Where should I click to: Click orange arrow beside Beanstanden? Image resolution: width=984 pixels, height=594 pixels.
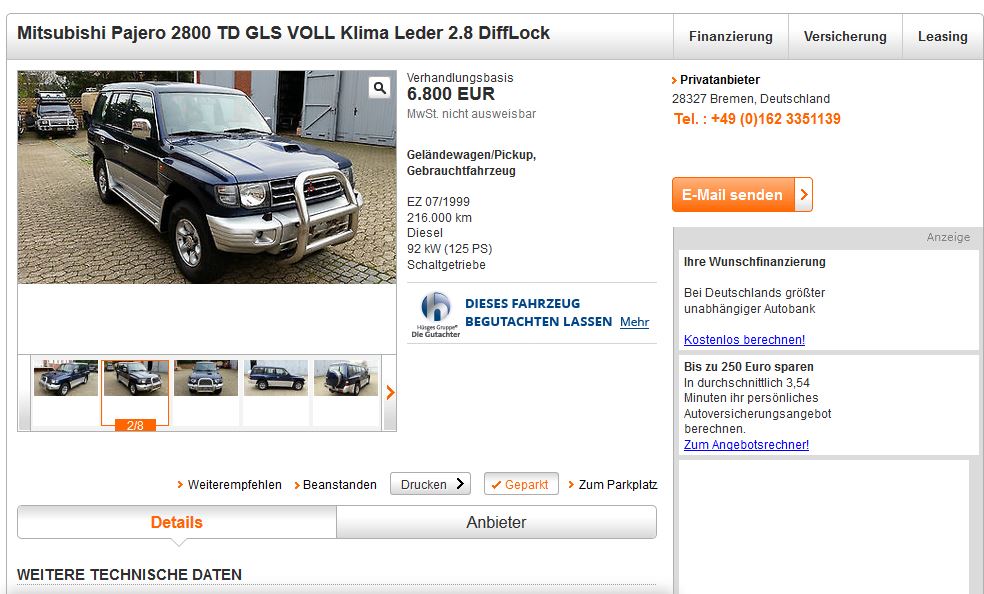pos(297,485)
